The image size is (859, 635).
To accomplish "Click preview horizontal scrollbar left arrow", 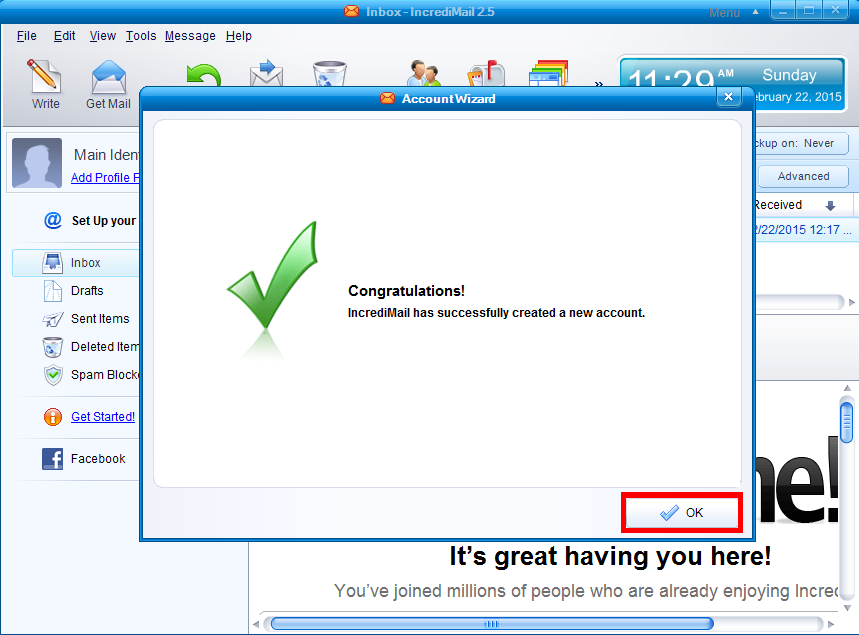I will (x=256, y=624).
